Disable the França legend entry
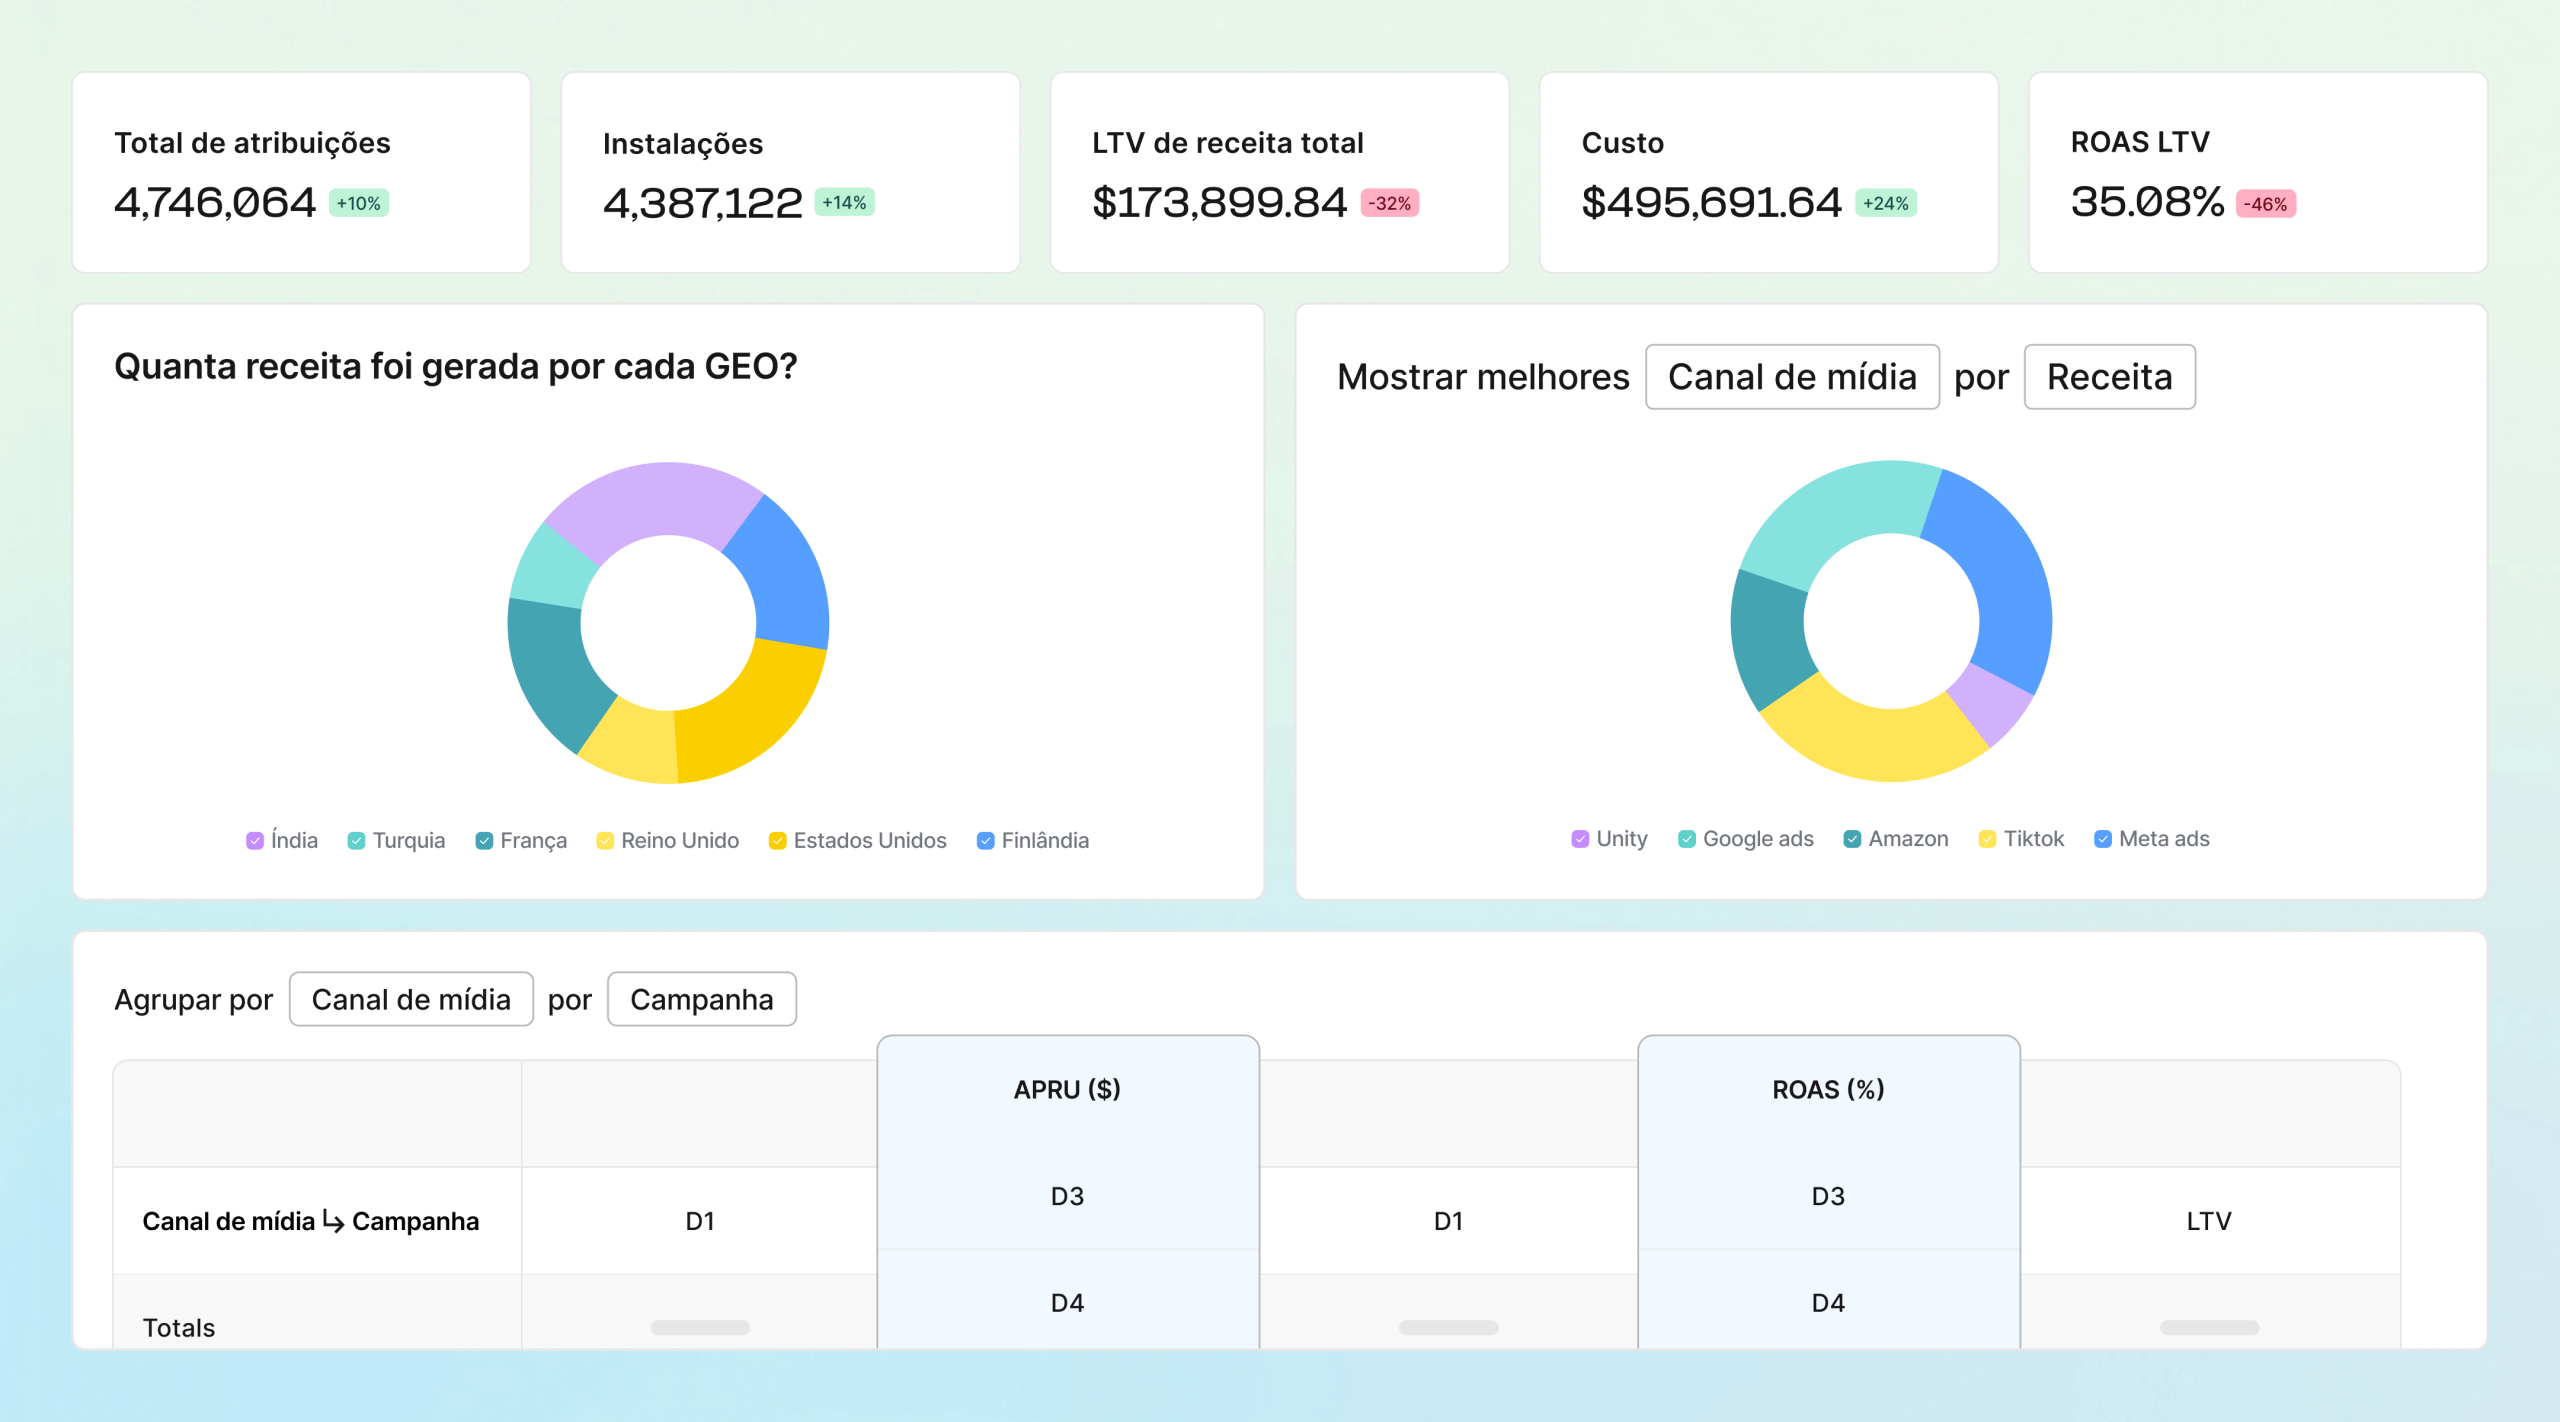The width and height of the screenshot is (2560, 1422). point(485,840)
